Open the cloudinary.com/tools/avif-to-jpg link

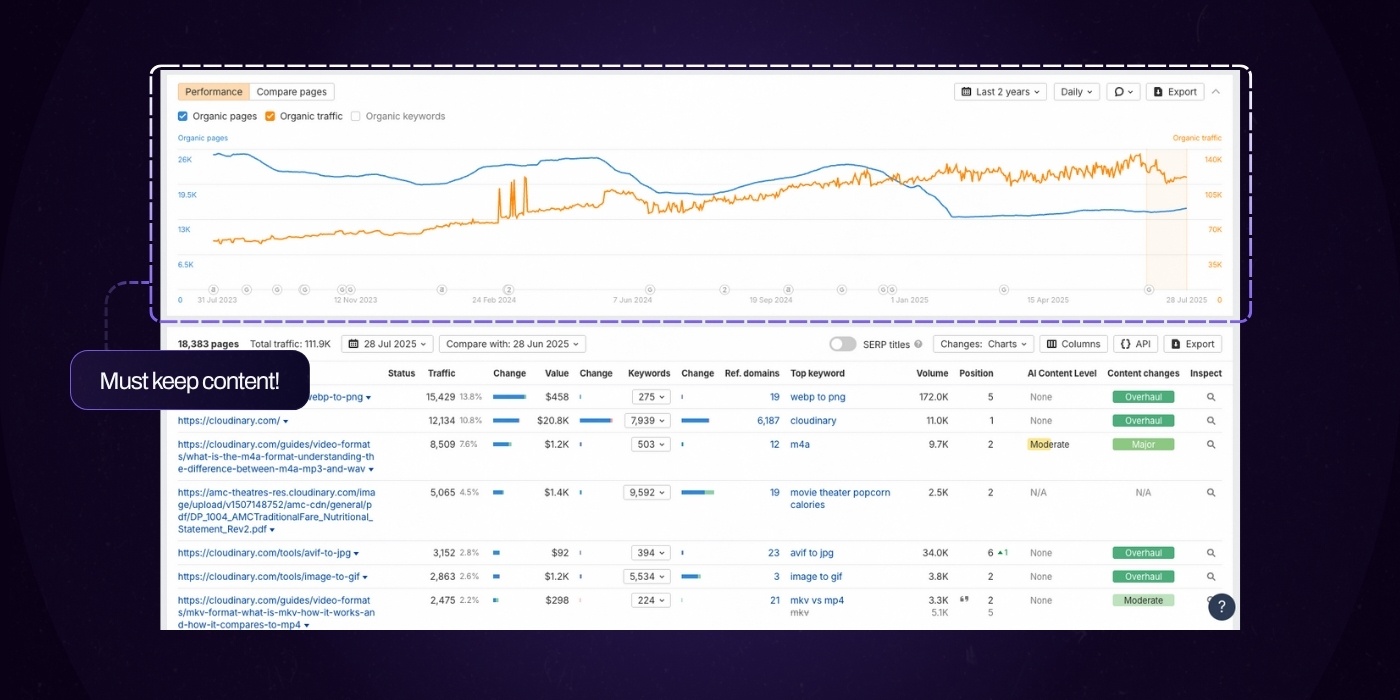[264, 553]
